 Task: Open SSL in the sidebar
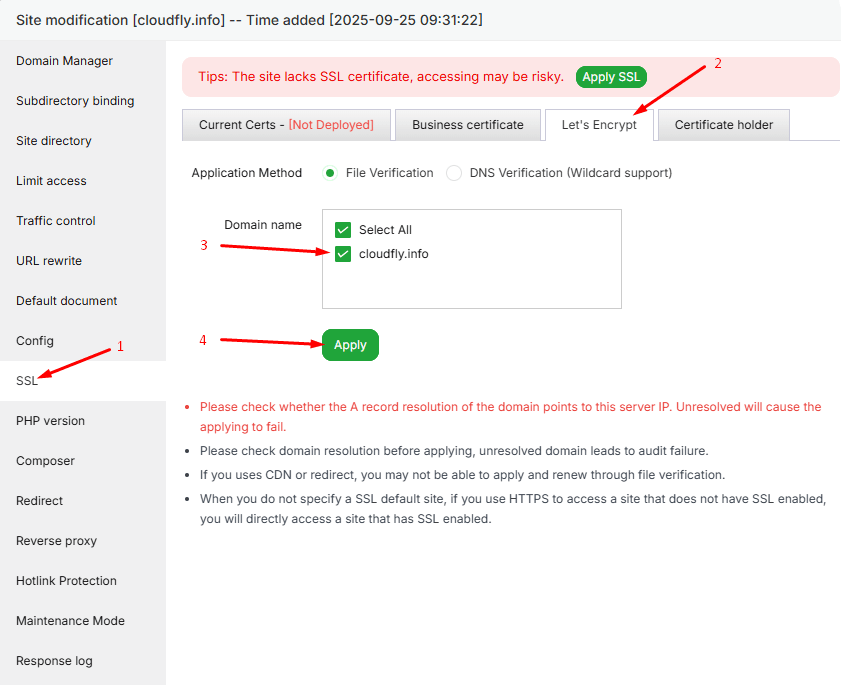[27, 381]
